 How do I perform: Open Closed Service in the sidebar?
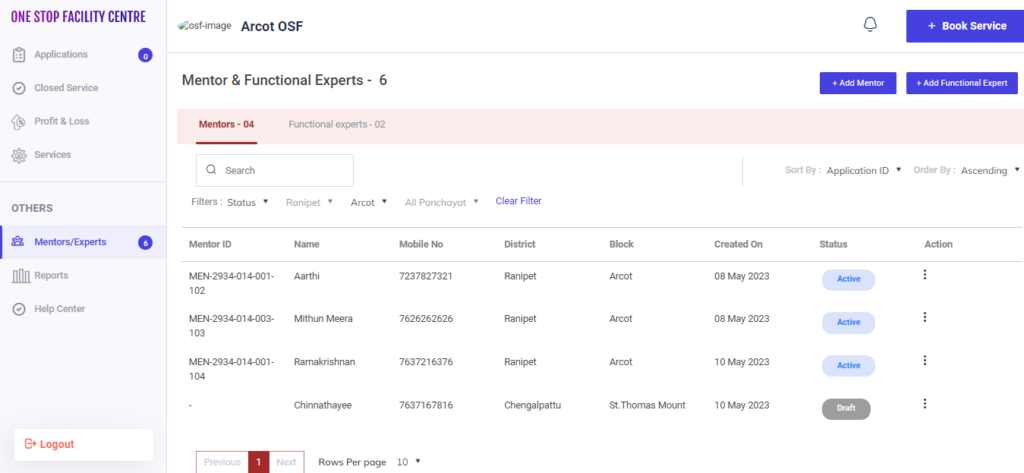pos(66,88)
